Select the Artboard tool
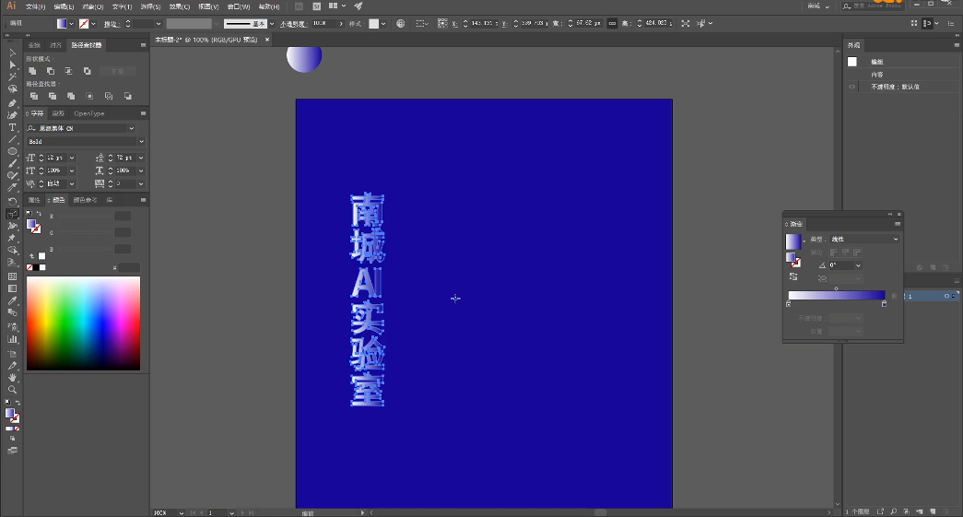Viewport: 963px width, 517px height. coord(12,354)
